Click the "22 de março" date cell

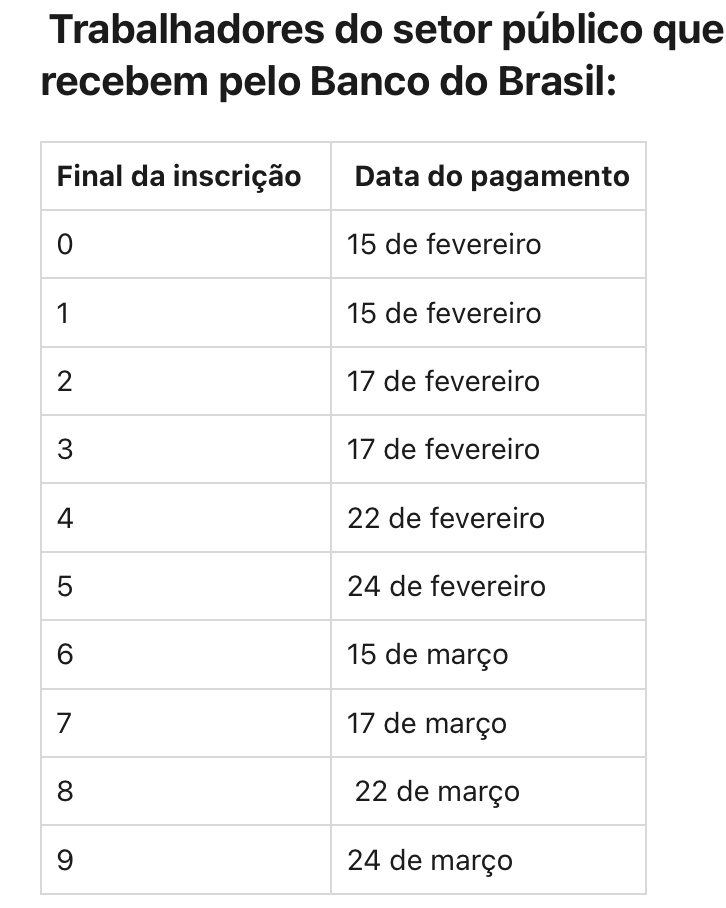[437, 792]
